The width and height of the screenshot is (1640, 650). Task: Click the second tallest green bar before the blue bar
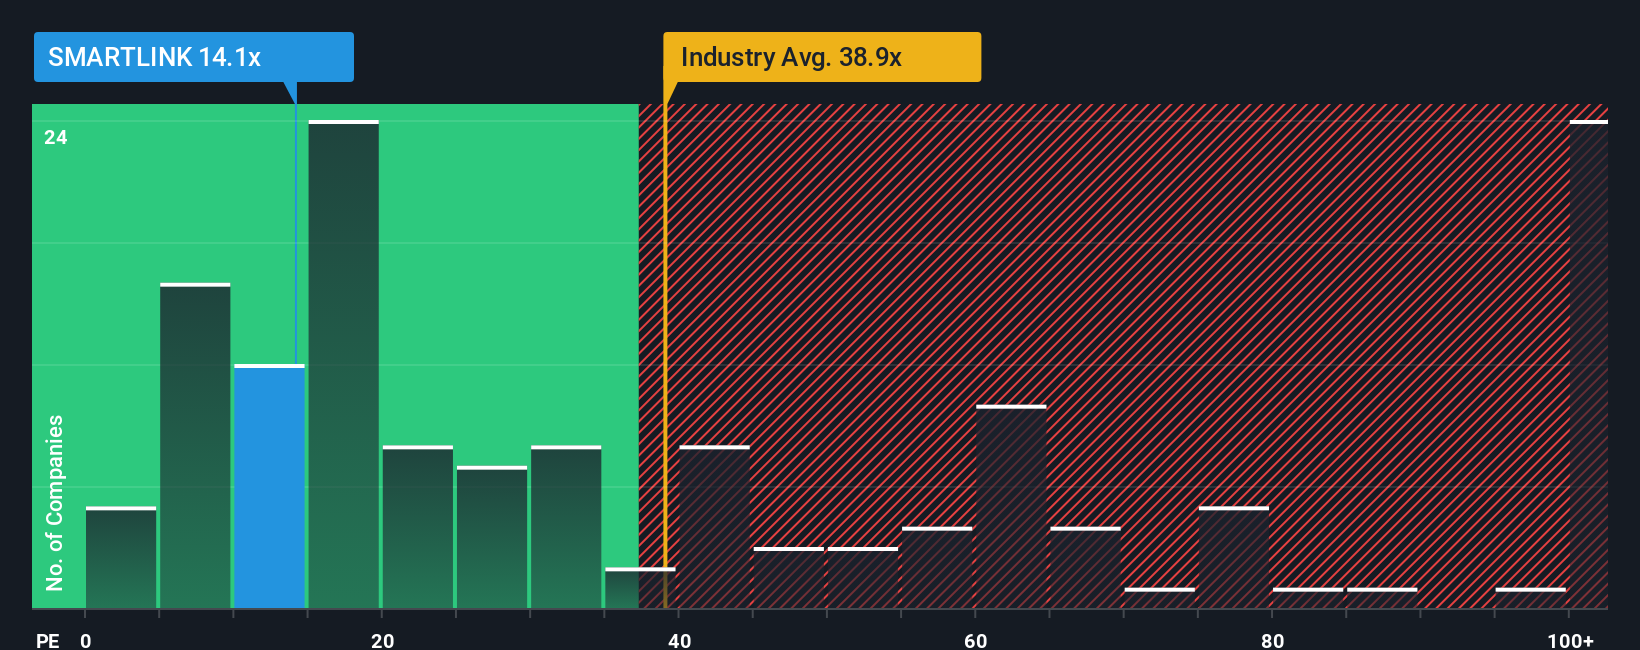click(x=195, y=446)
